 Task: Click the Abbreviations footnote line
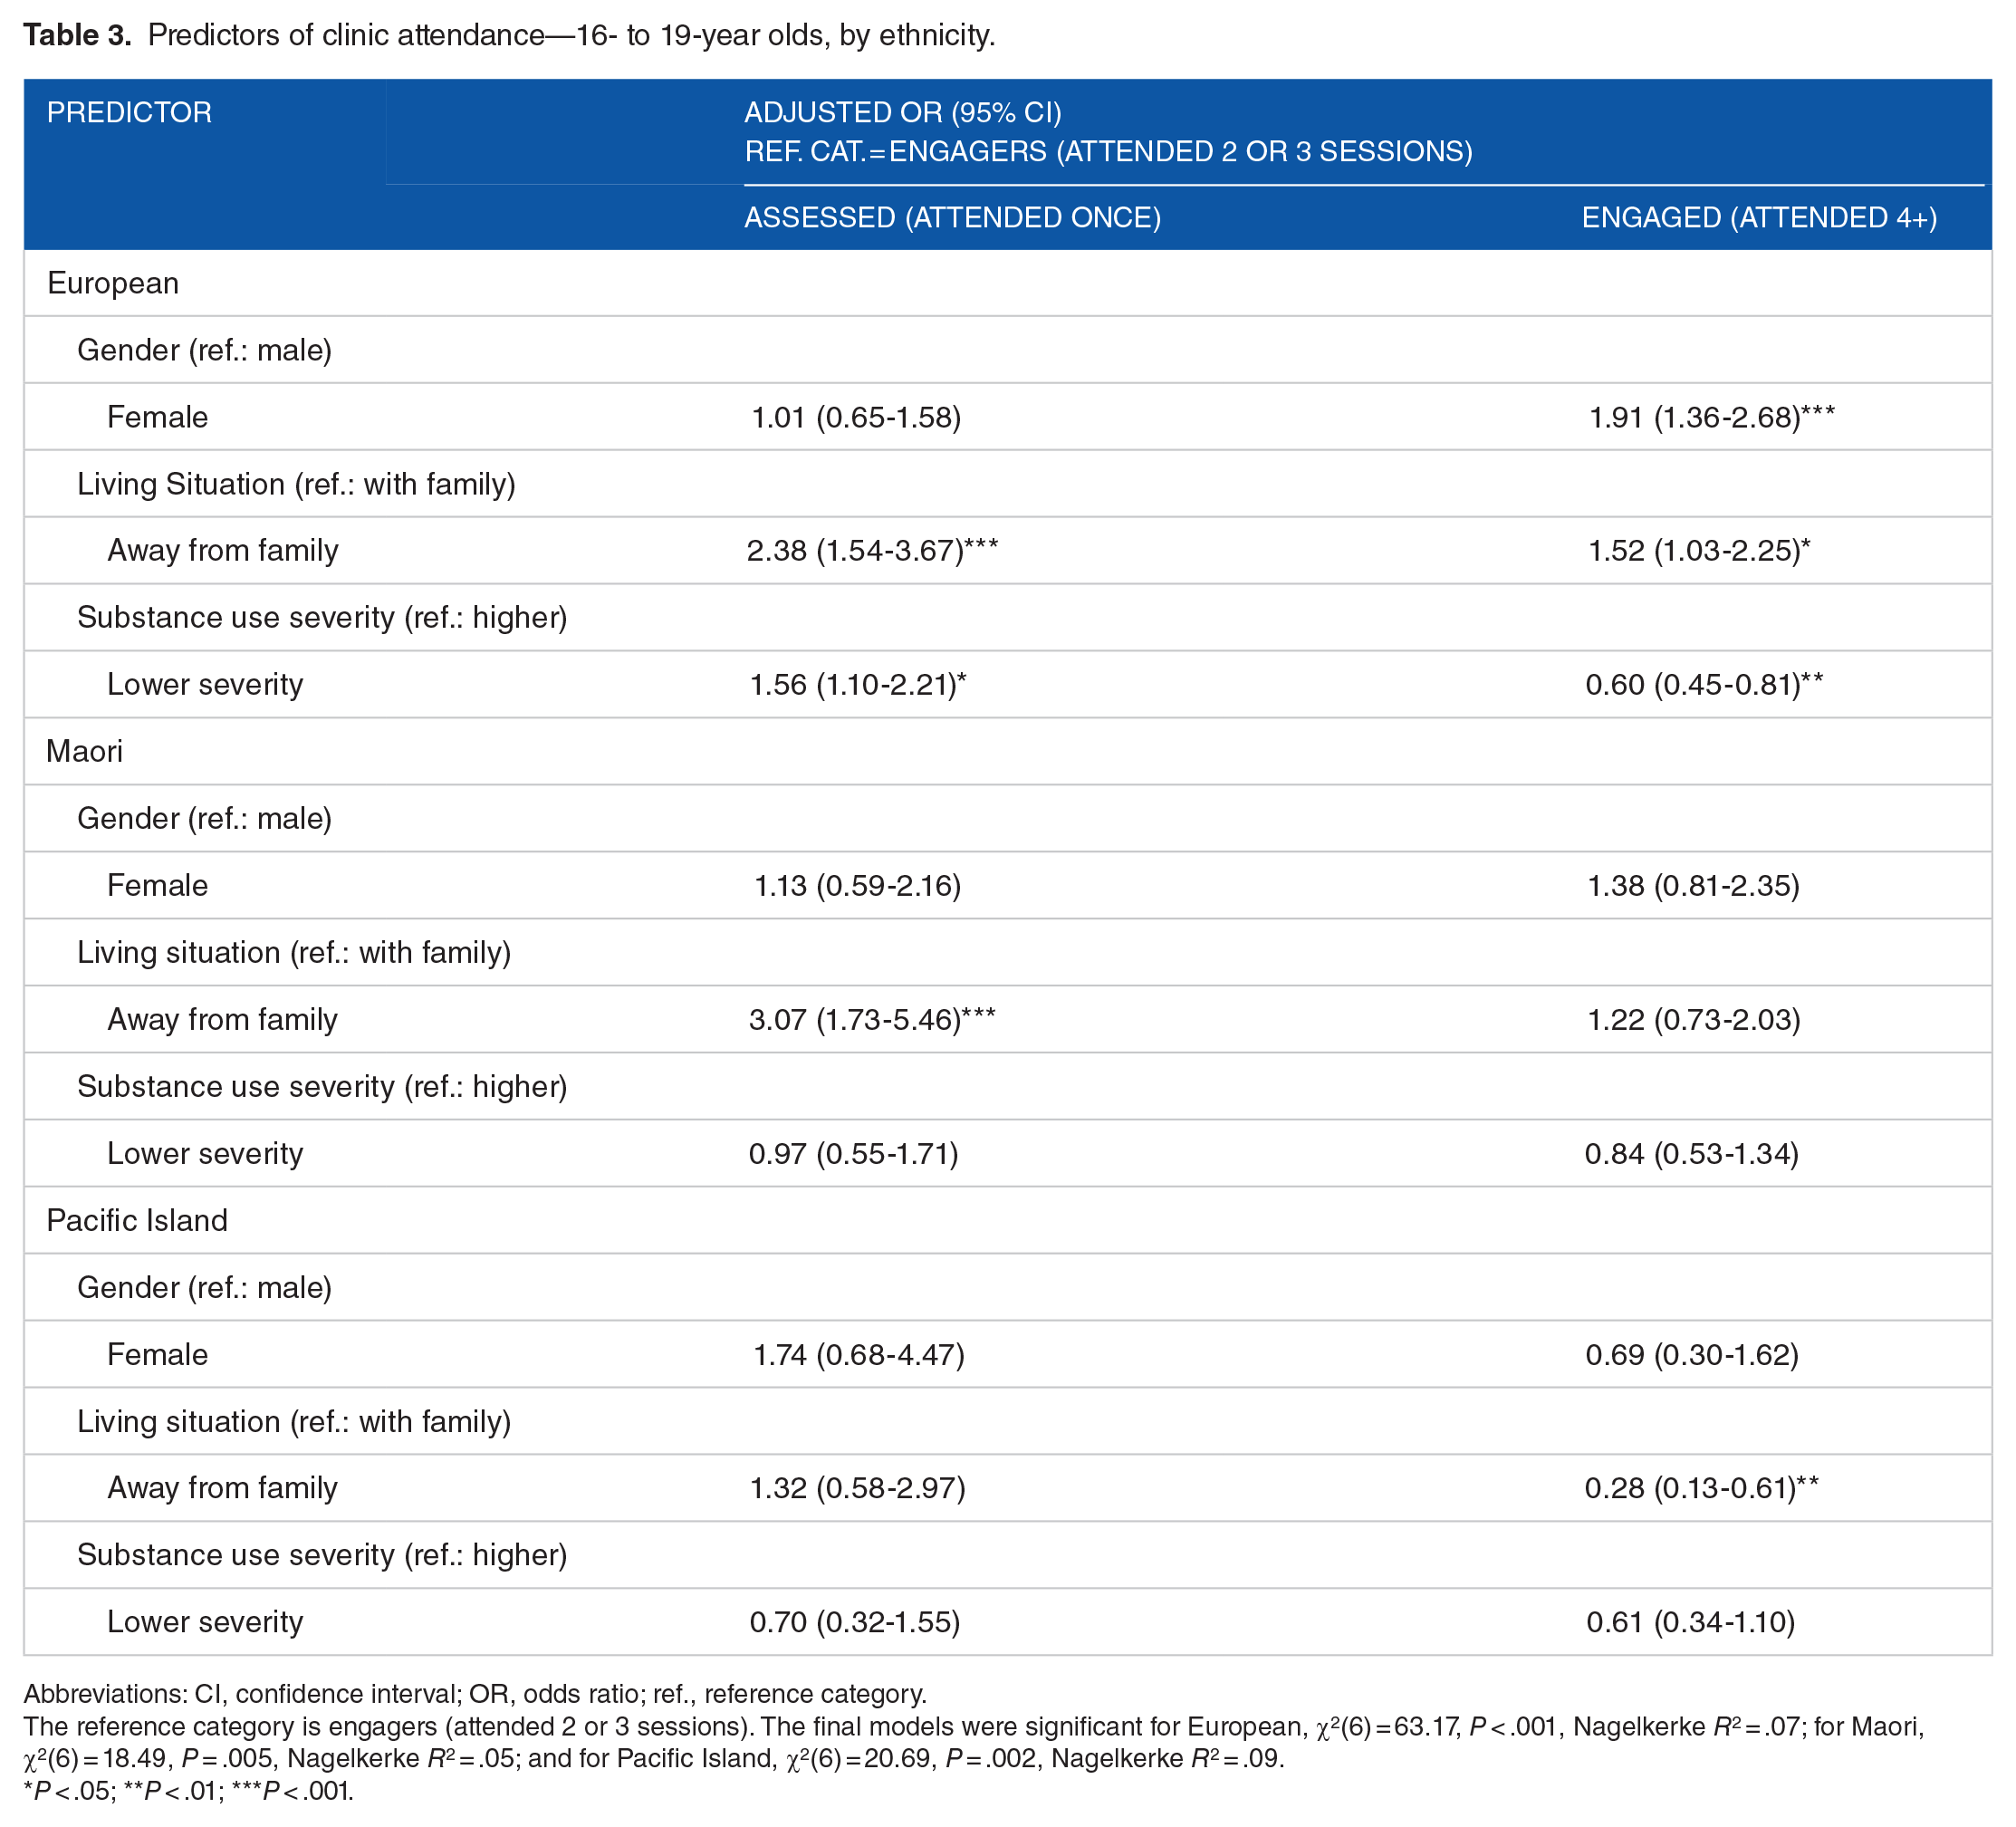(x=475, y=1694)
